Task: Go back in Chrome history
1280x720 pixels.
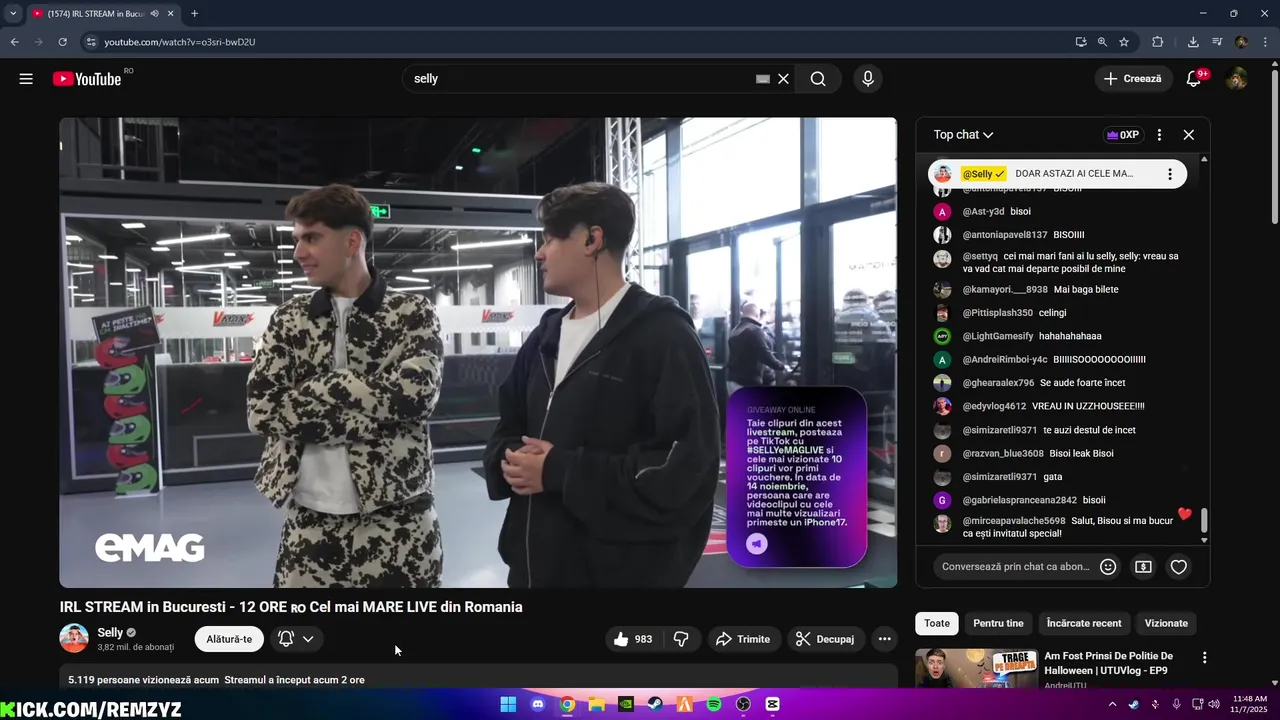Action: [14, 42]
